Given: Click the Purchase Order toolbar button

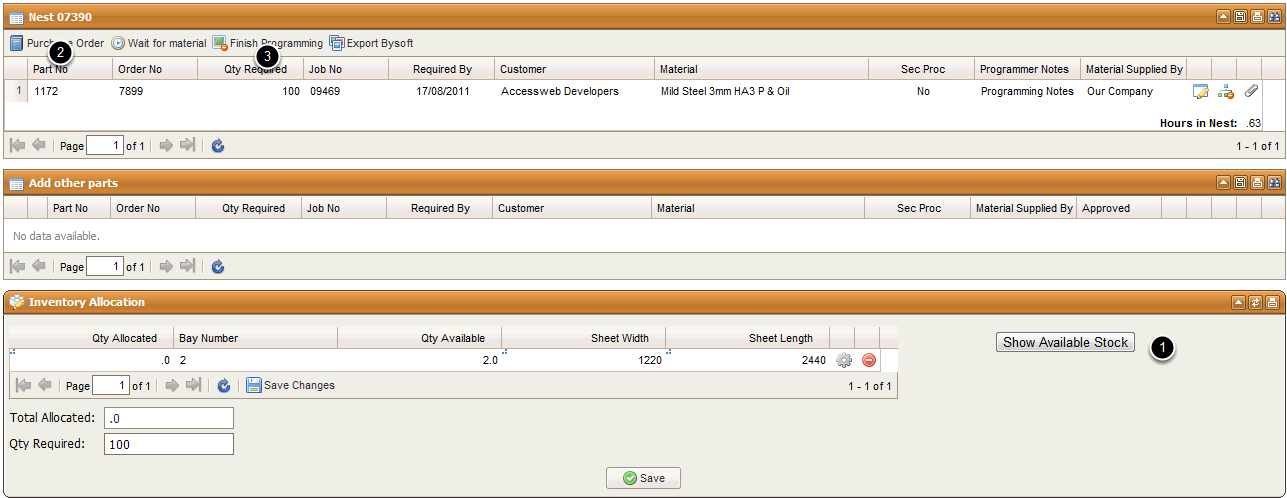Looking at the screenshot, I should point(57,44).
